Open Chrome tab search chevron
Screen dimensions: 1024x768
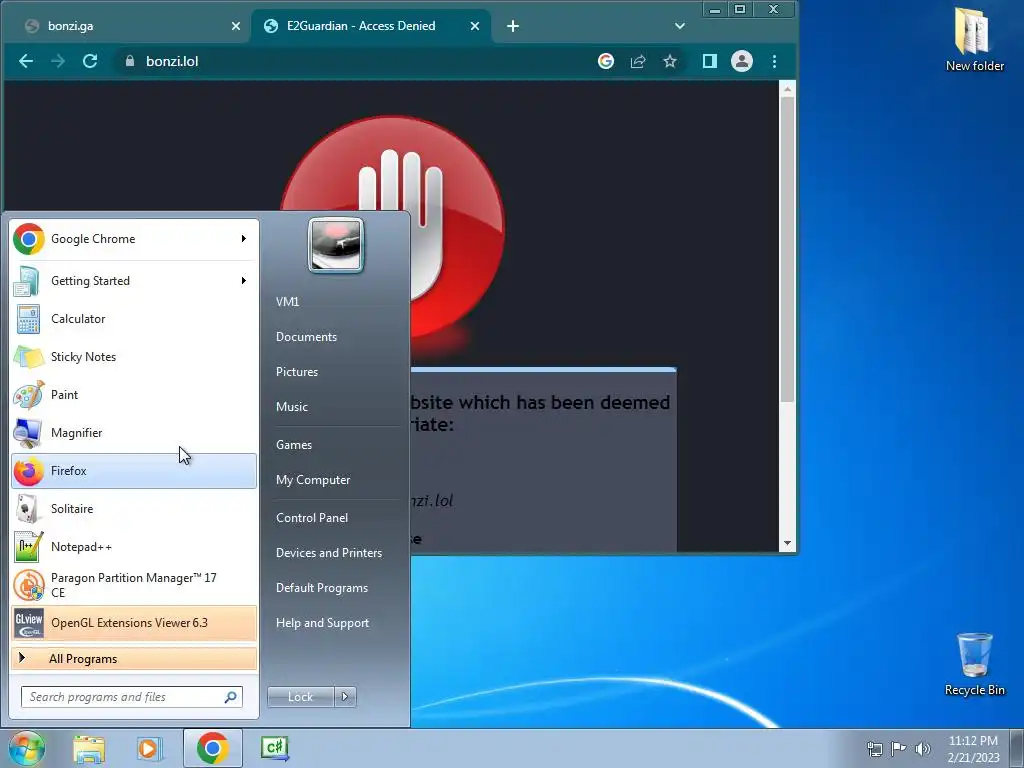(680, 26)
